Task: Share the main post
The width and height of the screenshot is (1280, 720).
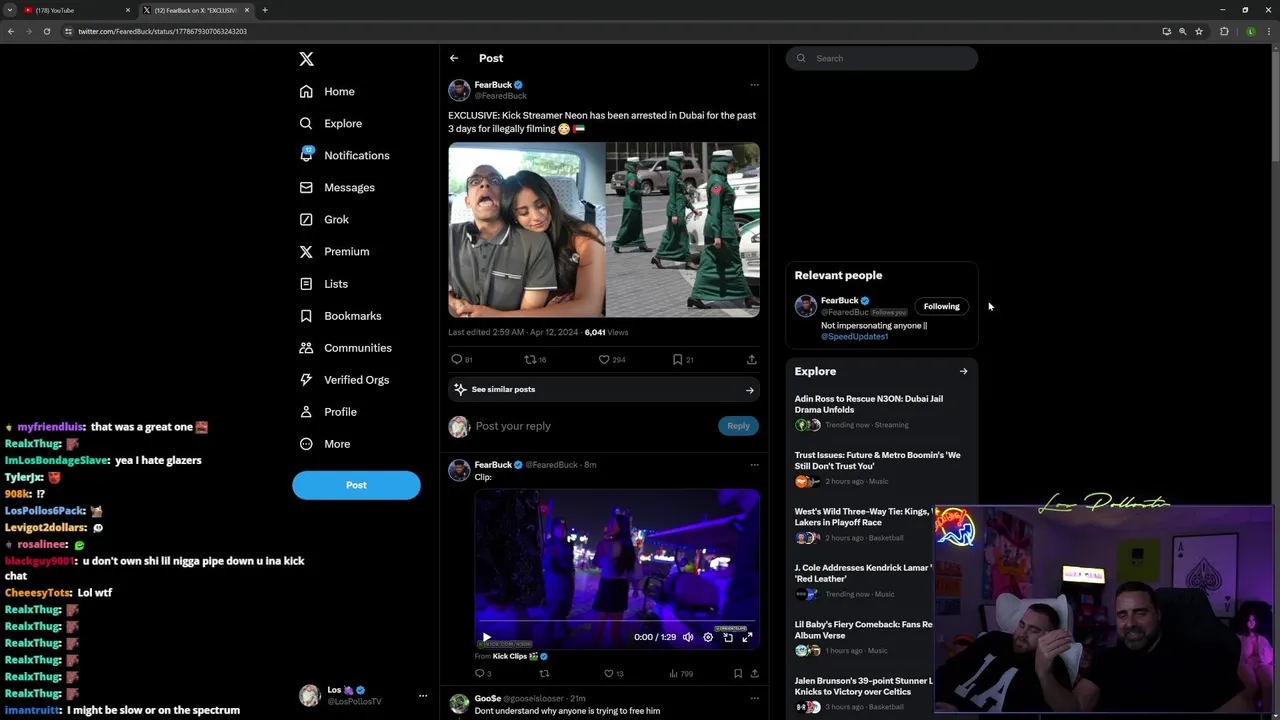Action: point(752,359)
